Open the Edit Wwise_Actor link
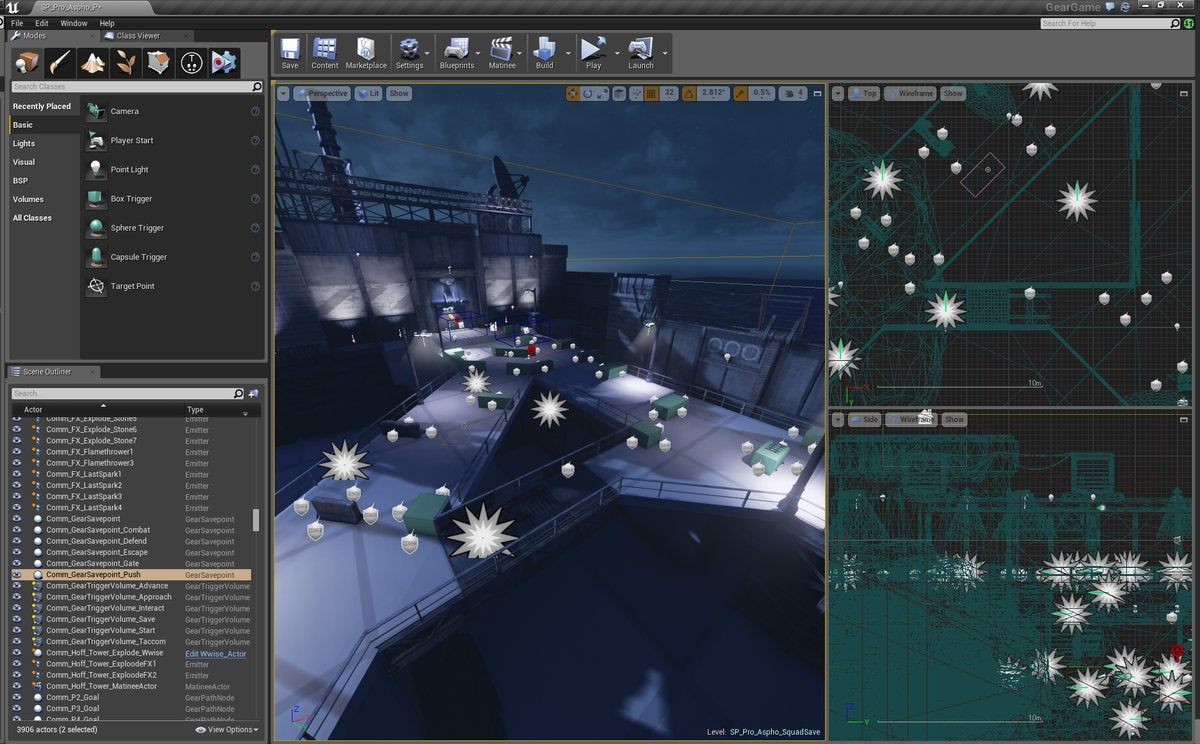Image resolution: width=1200 pixels, height=744 pixels. point(216,653)
